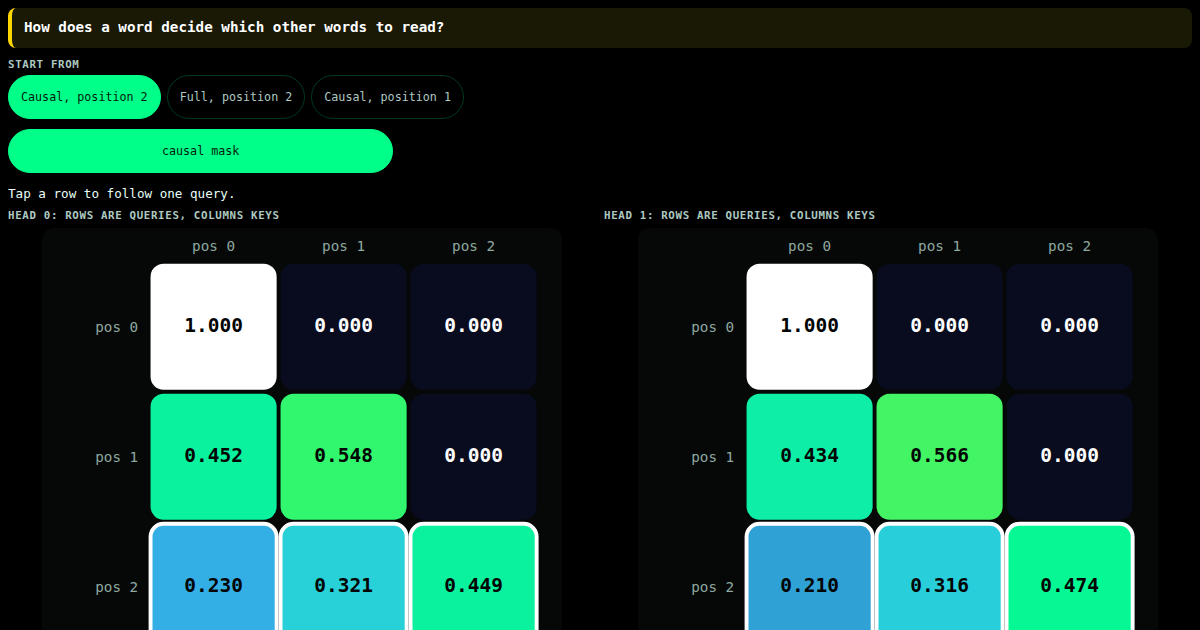Click Head 0 cell at row pos 0, column pos 1

pos(344,326)
